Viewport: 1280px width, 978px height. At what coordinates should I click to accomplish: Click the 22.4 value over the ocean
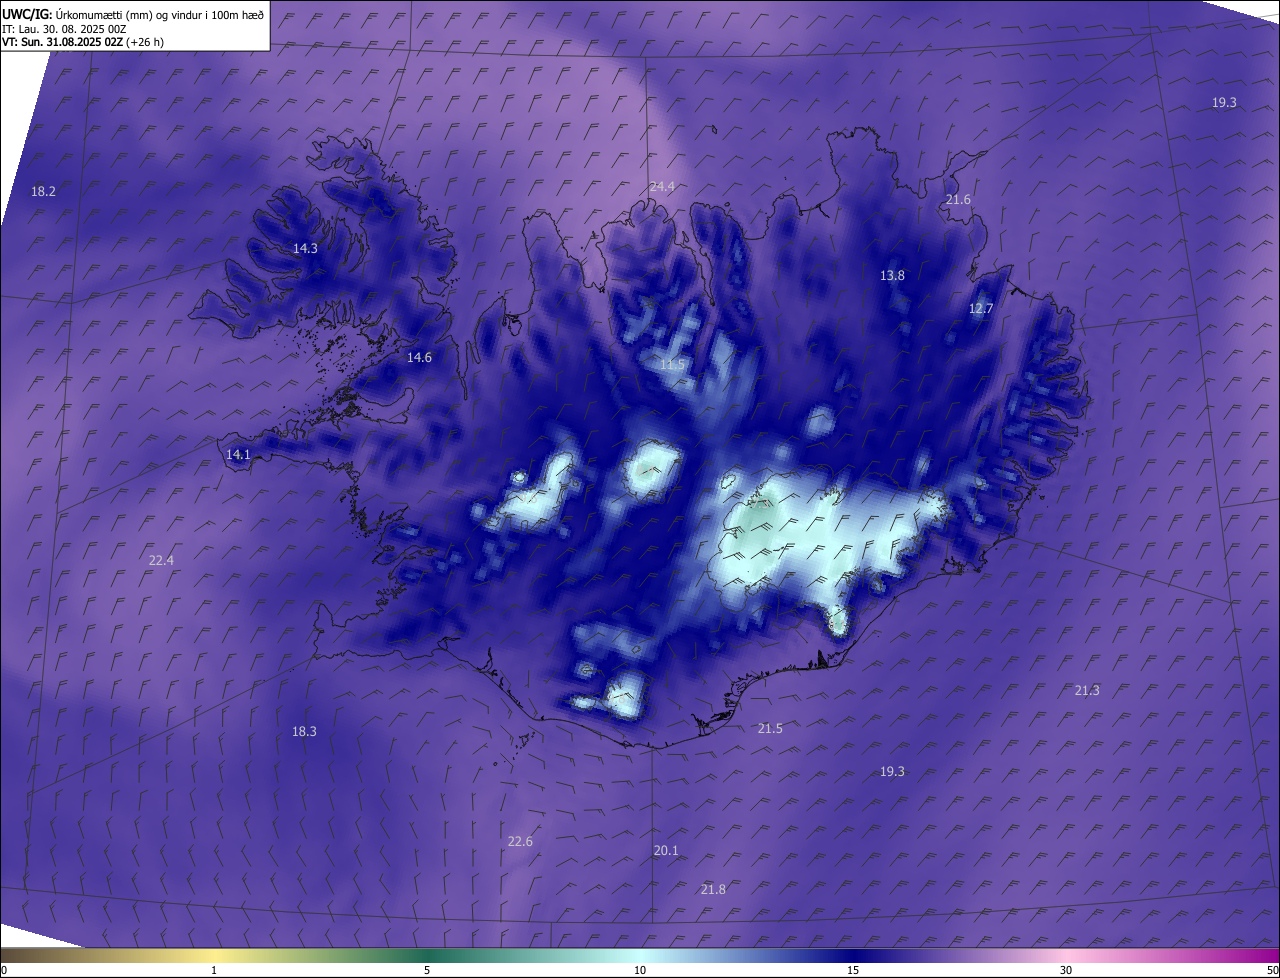[x=161, y=560]
